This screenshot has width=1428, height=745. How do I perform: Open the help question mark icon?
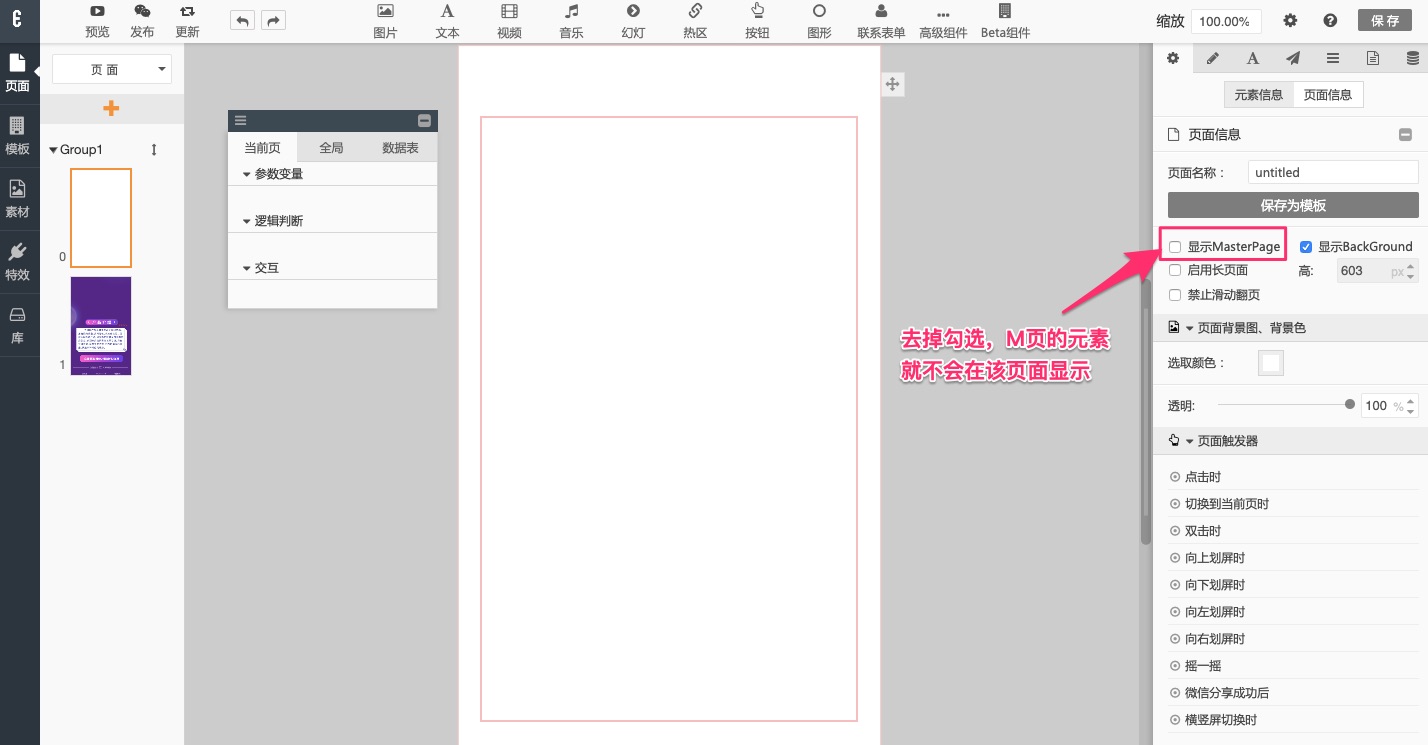tap(1330, 20)
